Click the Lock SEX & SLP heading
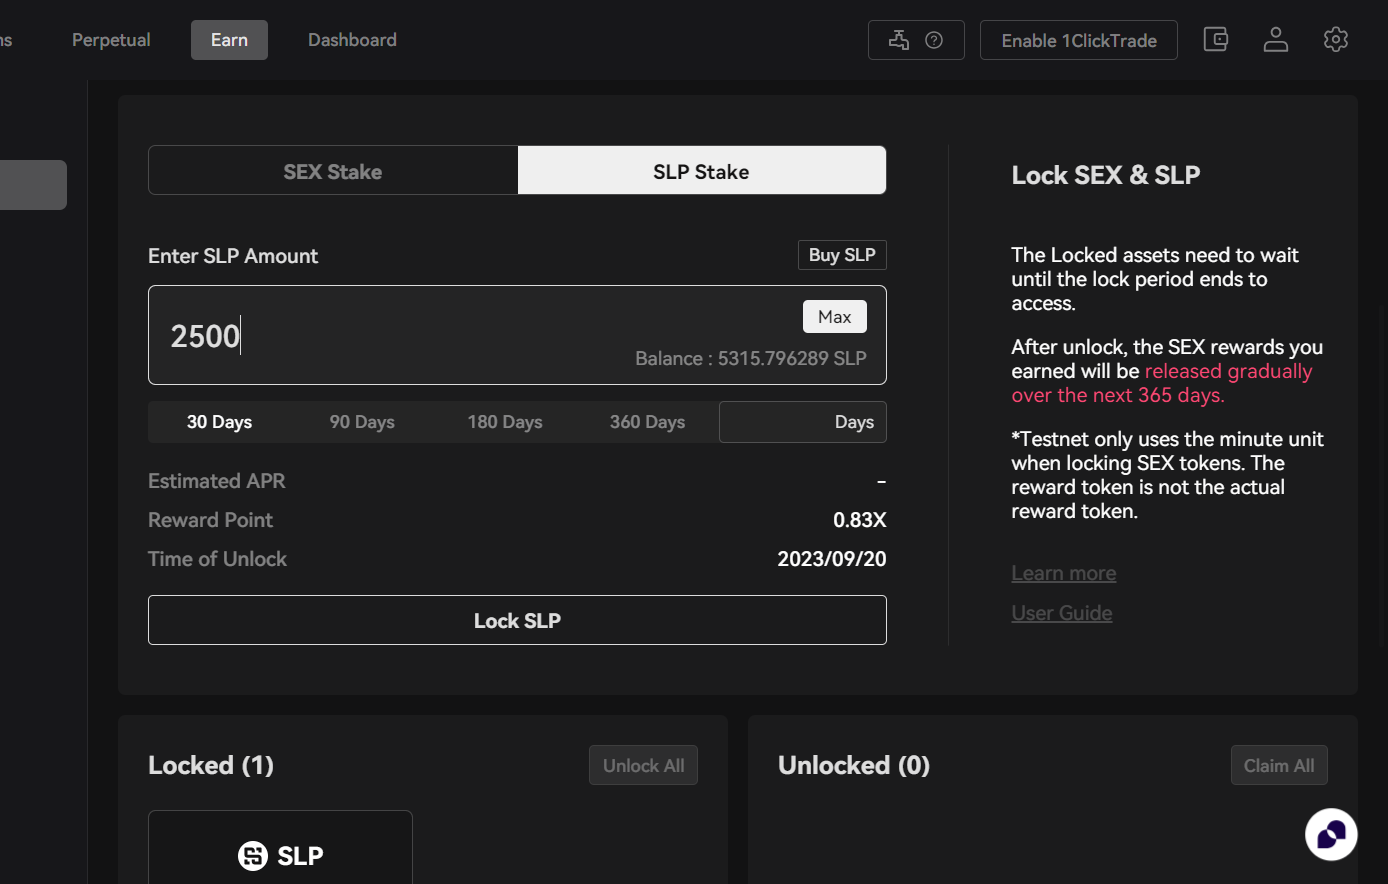The width and height of the screenshot is (1388, 884). [x=1106, y=175]
